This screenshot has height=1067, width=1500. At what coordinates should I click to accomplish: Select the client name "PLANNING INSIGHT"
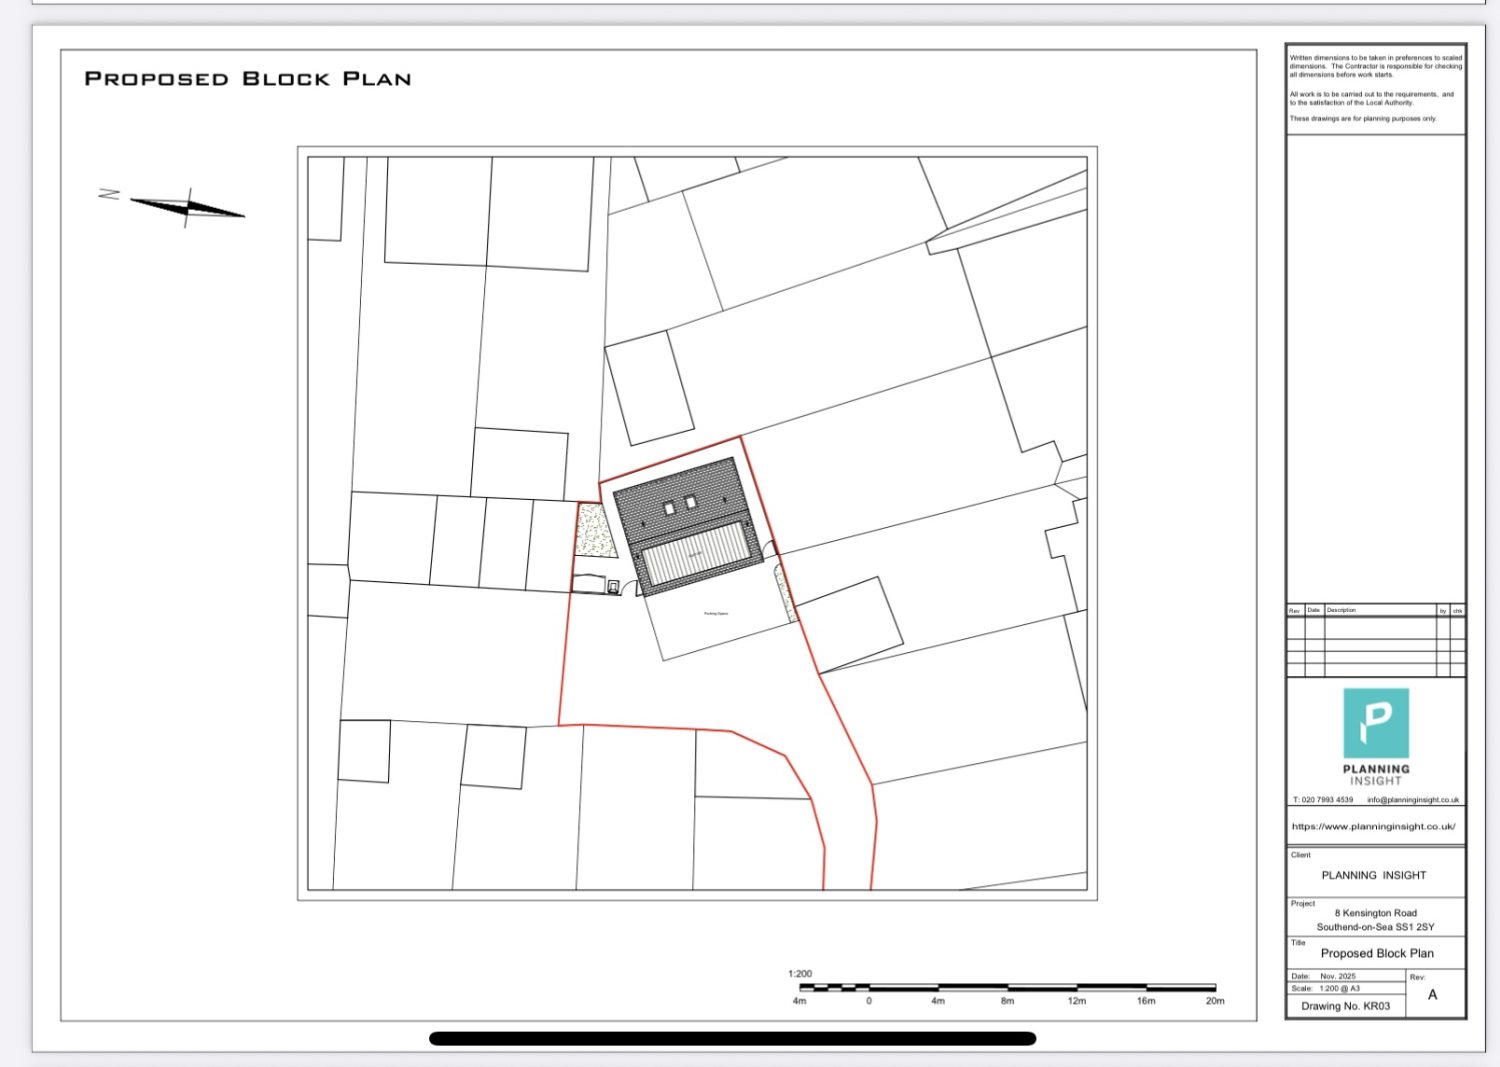[x=1374, y=875]
